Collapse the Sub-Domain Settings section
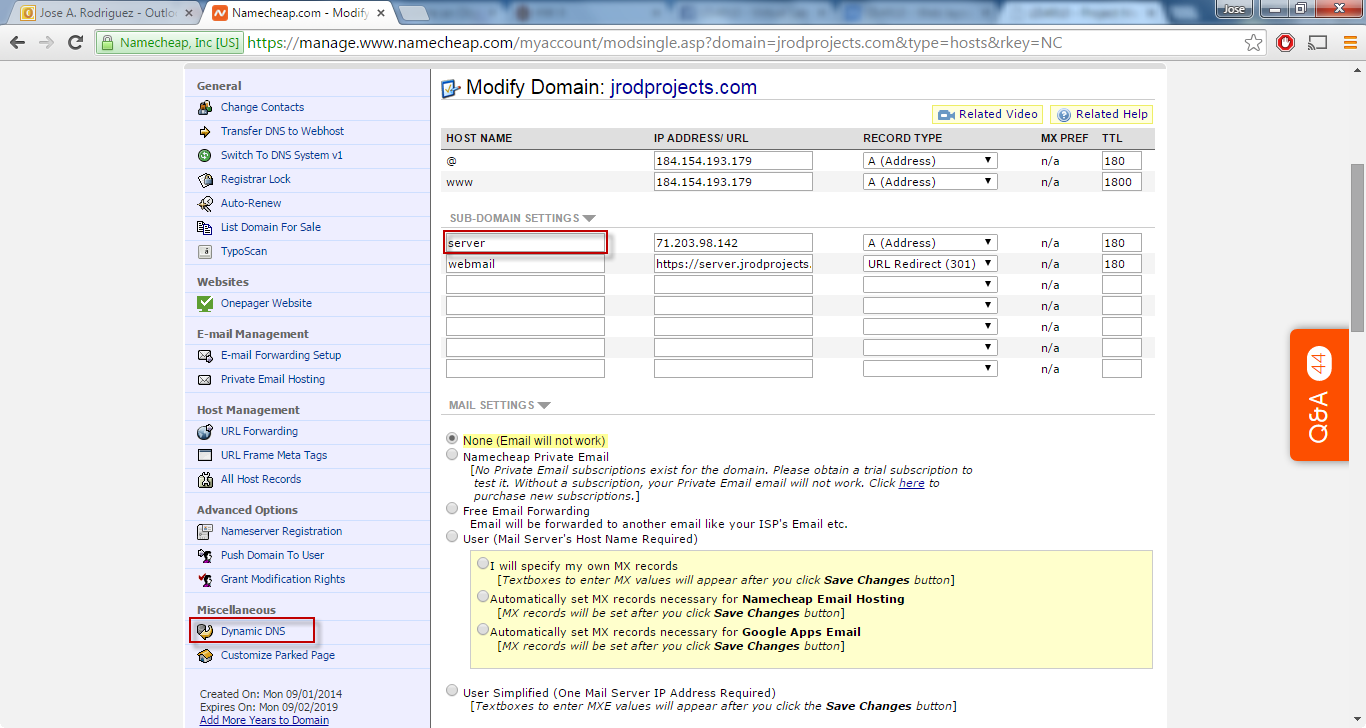The image size is (1366, 728). 589,218
